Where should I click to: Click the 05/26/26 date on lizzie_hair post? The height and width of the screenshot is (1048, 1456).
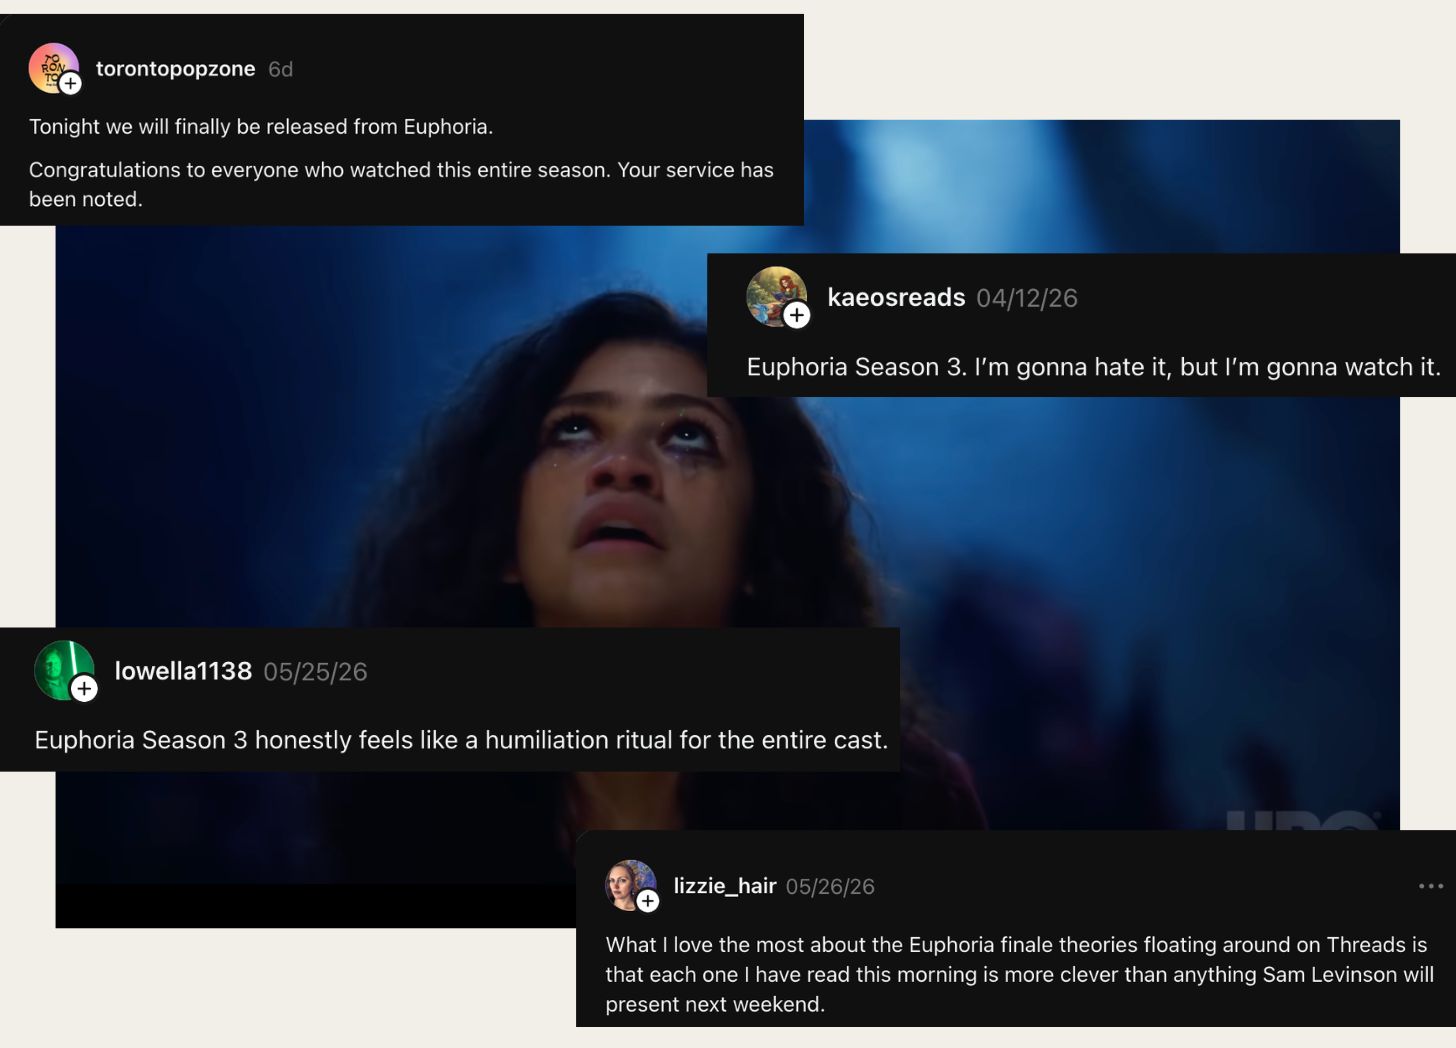point(830,887)
